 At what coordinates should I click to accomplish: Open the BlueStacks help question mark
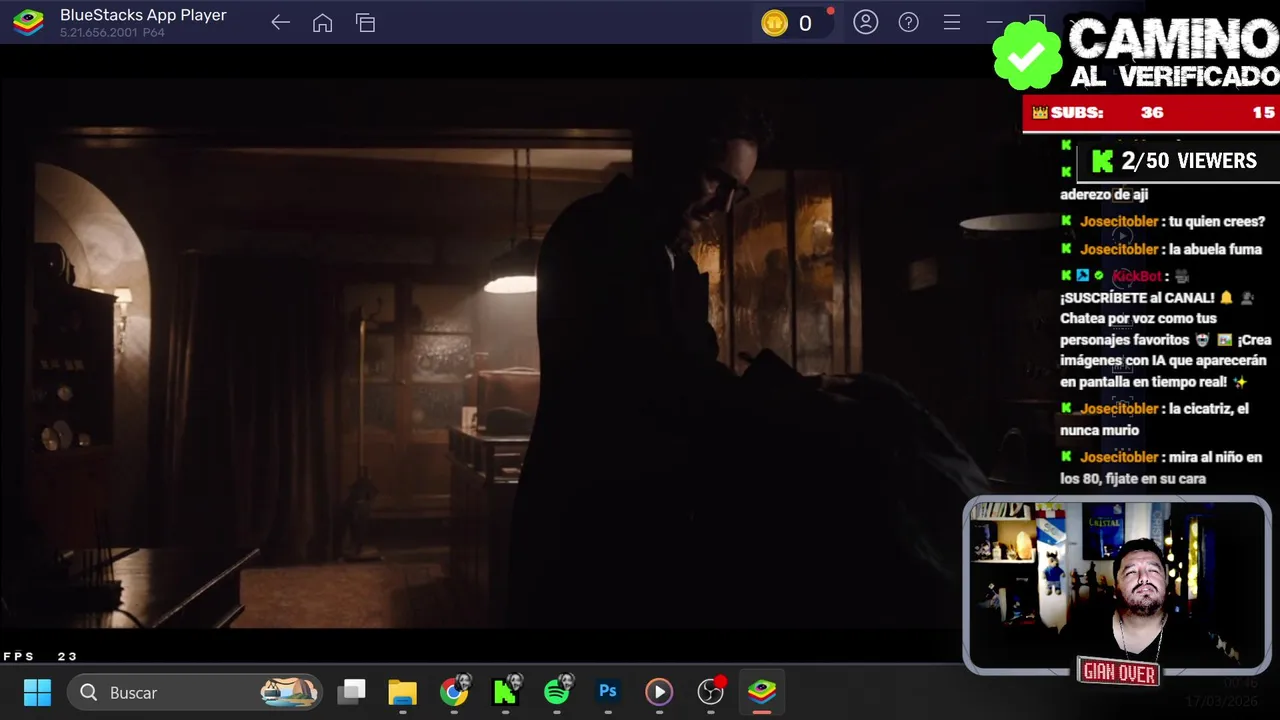pyautogui.click(x=908, y=22)
